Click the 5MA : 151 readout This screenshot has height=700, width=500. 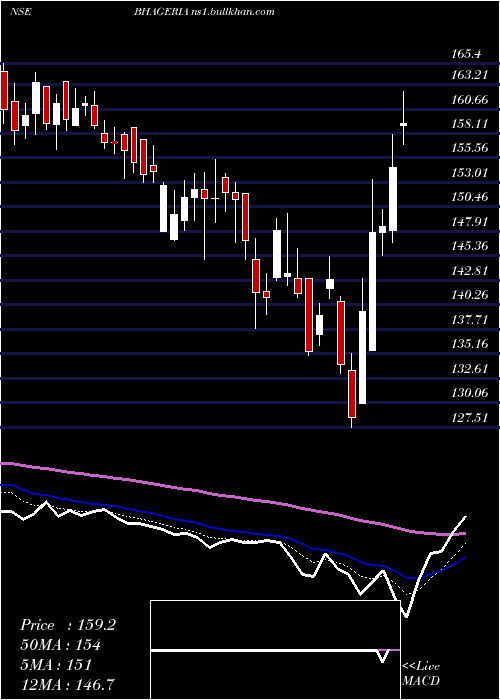pos(56,665)
